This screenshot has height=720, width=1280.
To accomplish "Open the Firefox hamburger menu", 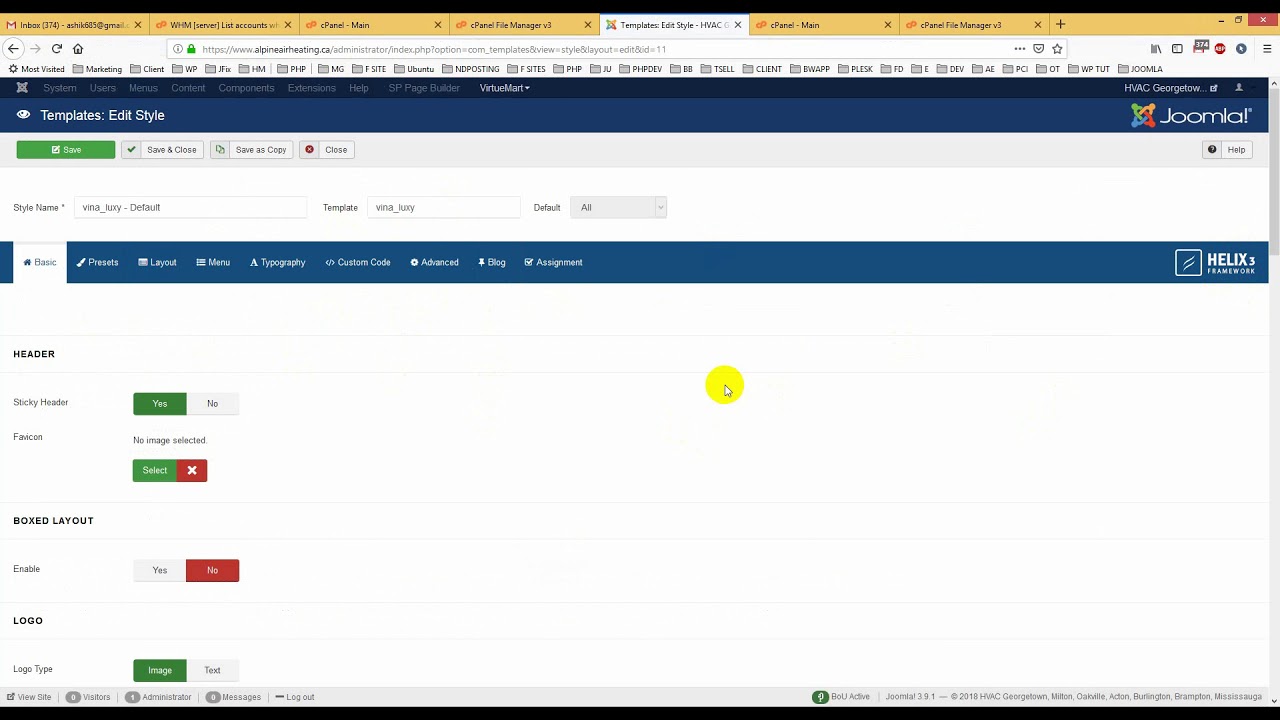I will point(1266,48).
